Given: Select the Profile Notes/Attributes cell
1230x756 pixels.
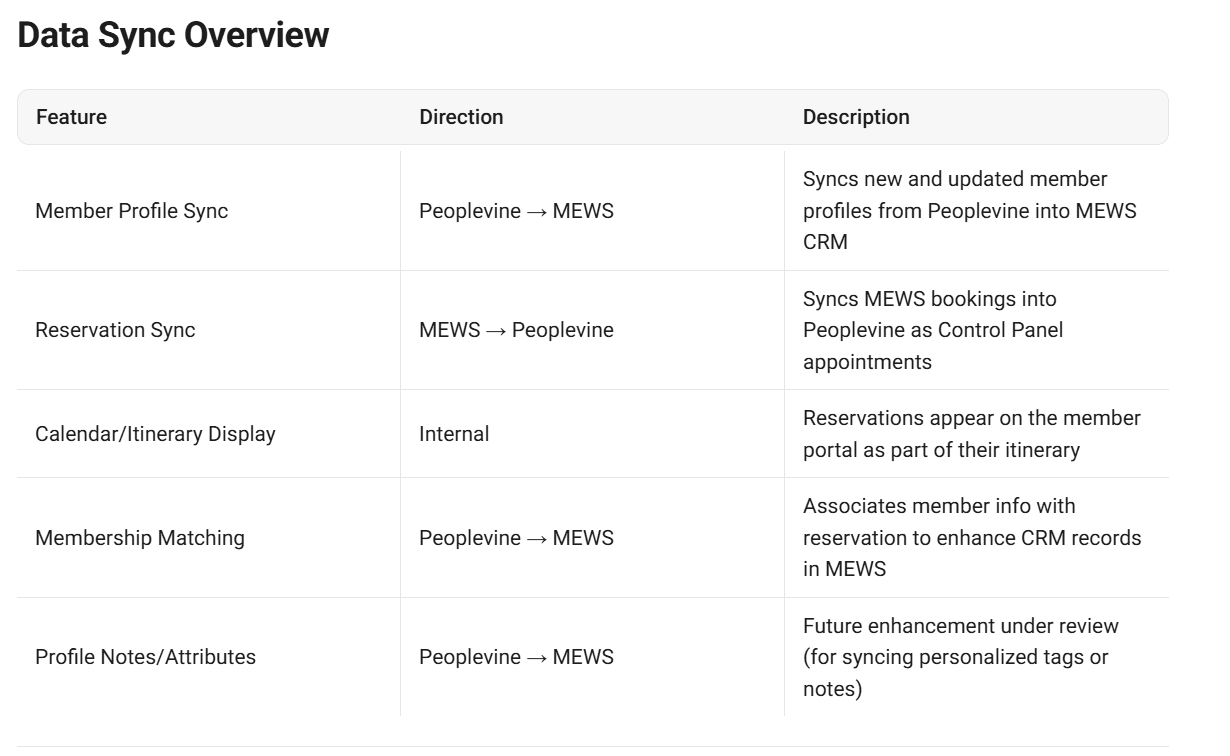Looking at the screenshot, I should tap(145, 657).
